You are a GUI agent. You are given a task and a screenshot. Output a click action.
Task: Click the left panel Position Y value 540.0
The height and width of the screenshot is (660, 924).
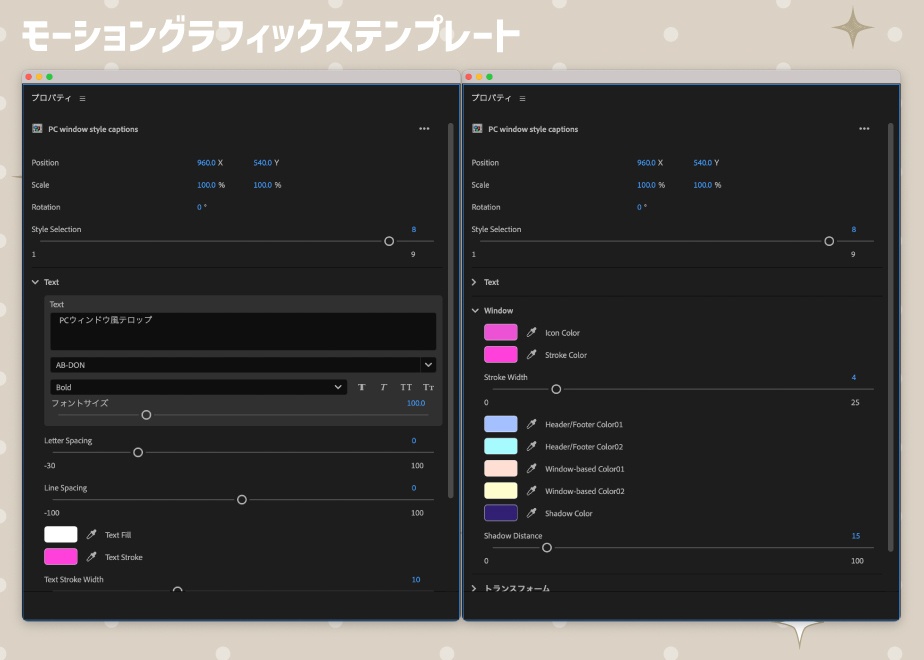click(263, 163)
